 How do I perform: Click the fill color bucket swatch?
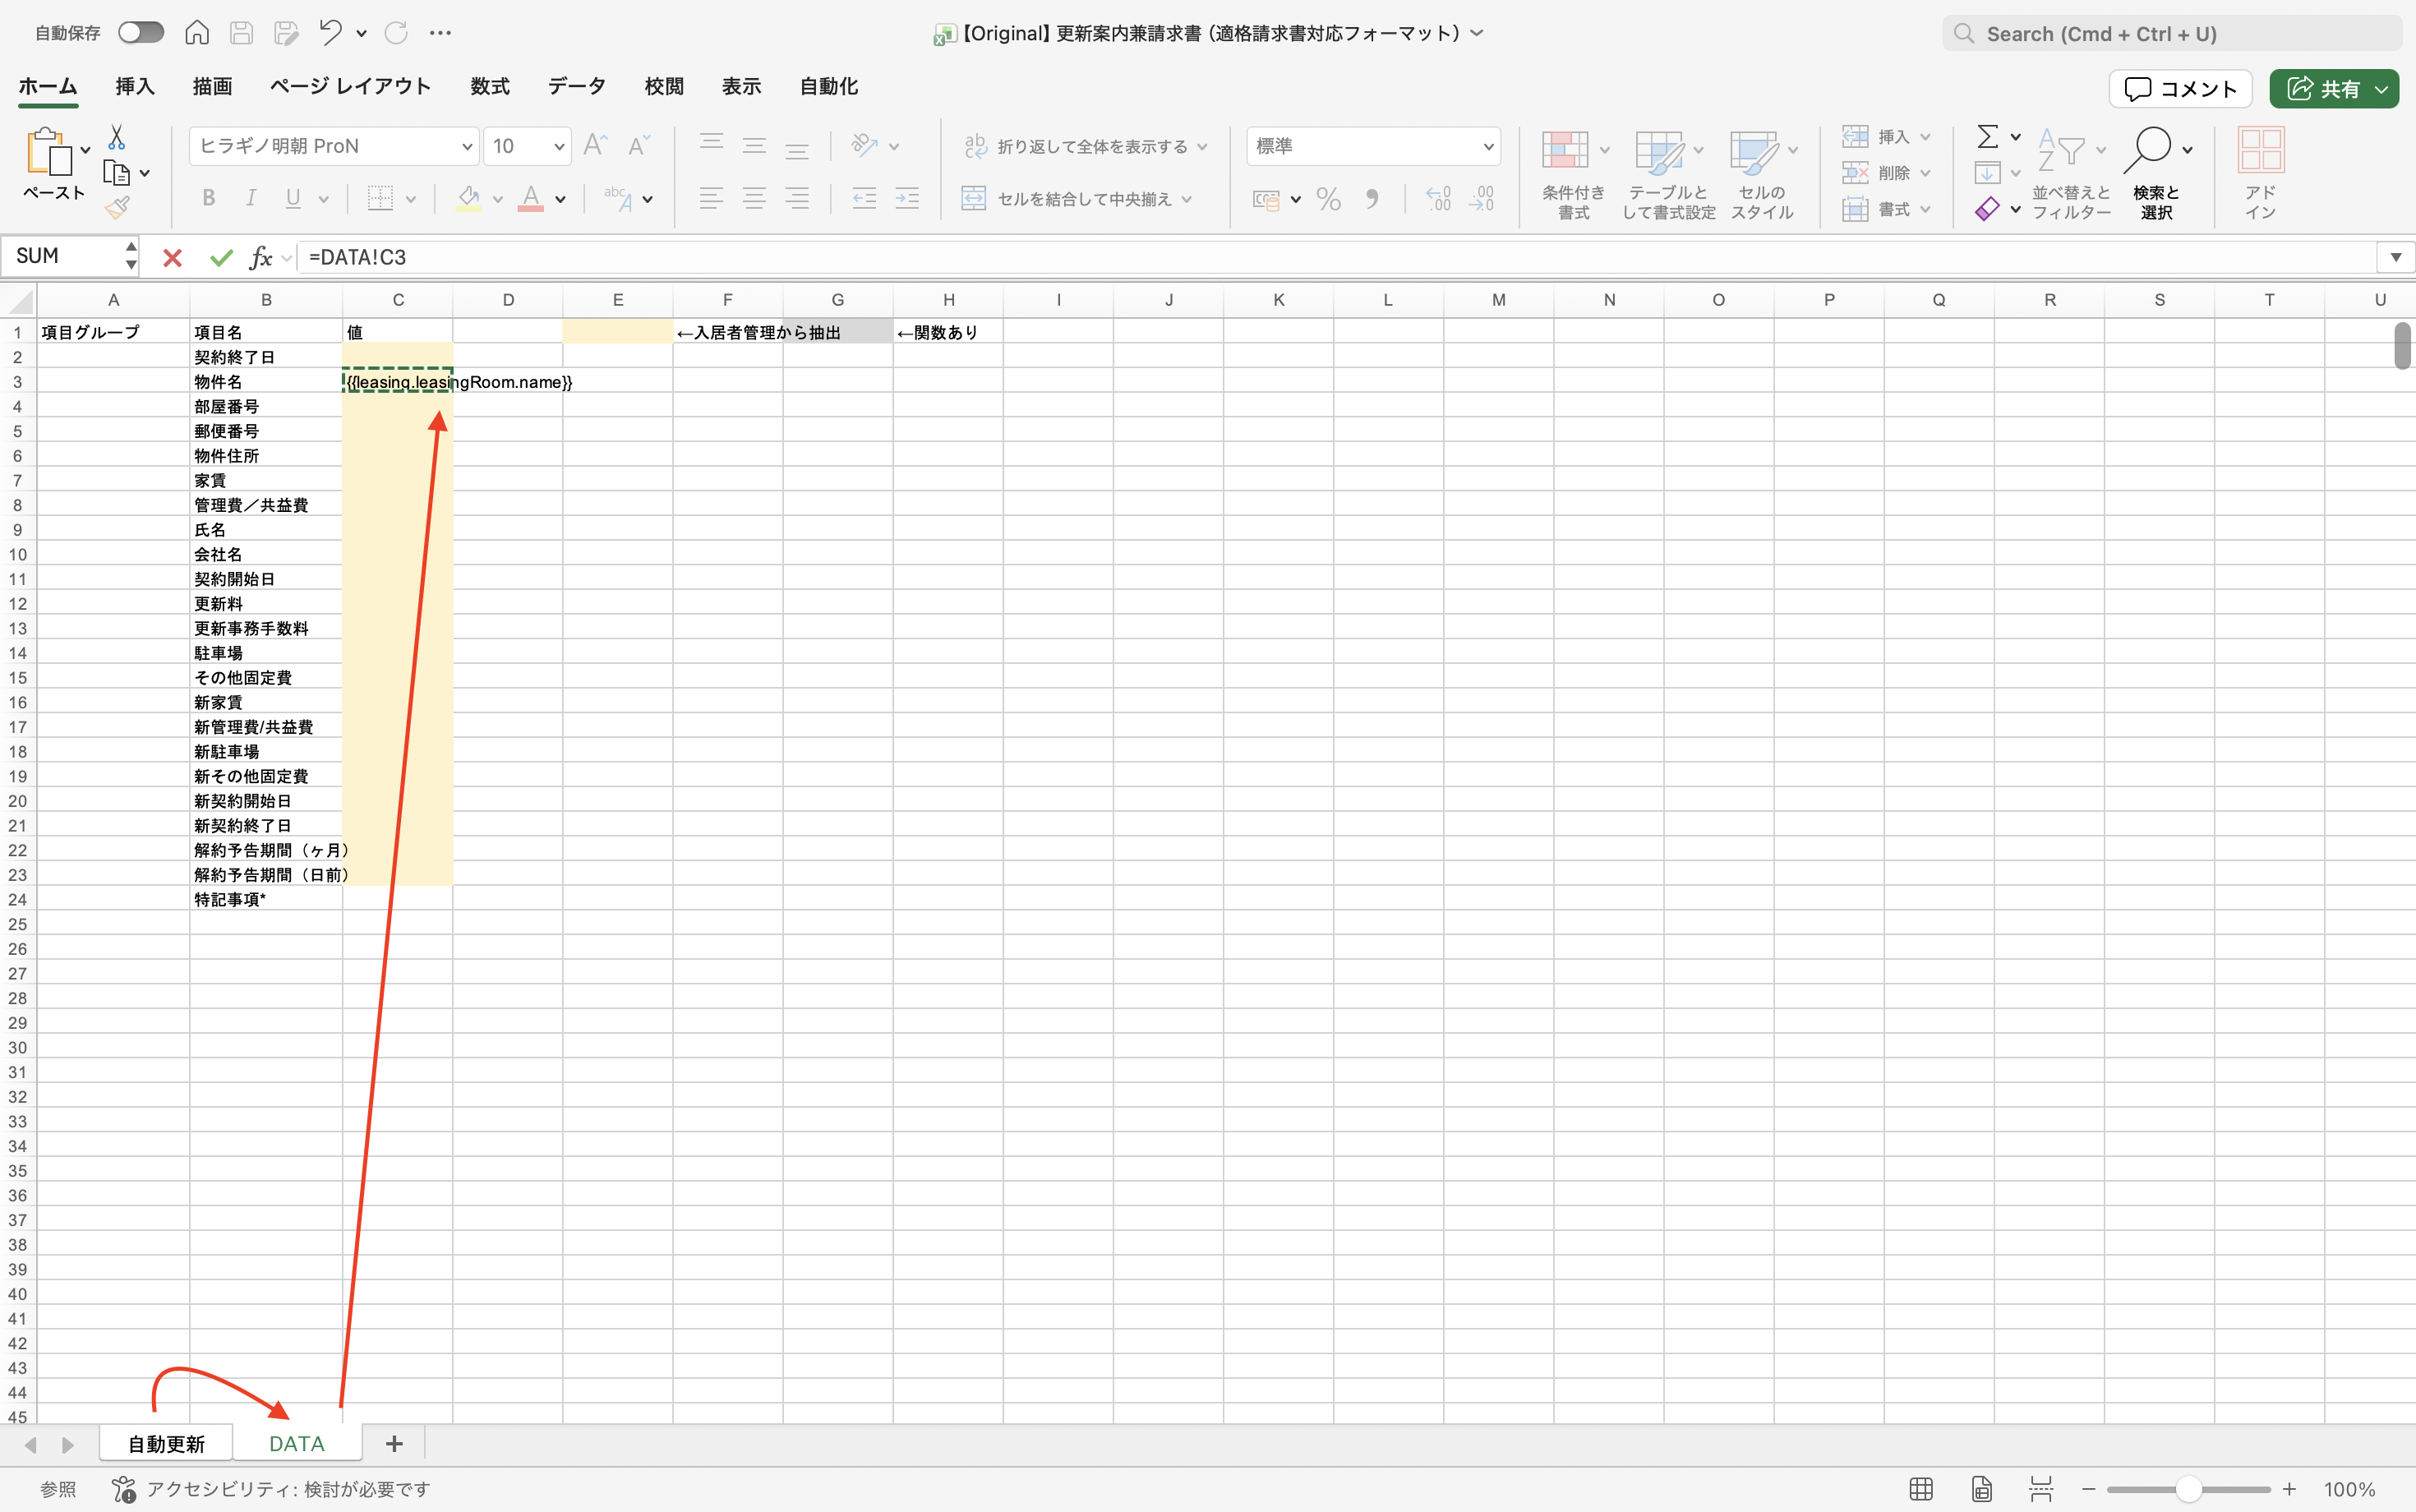[x=468, y=198]
